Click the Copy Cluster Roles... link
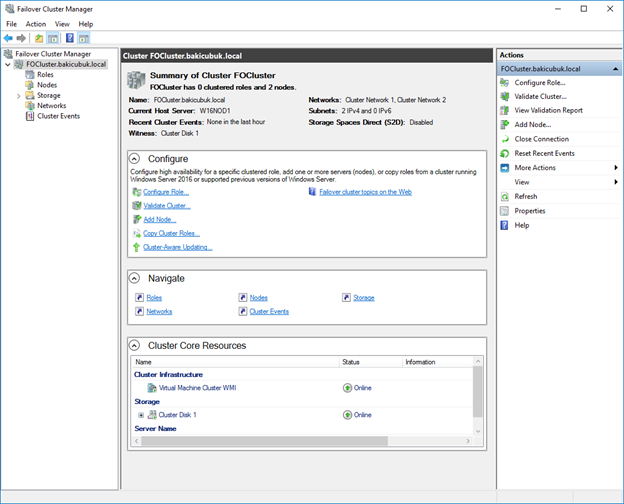 coord(172,233)
